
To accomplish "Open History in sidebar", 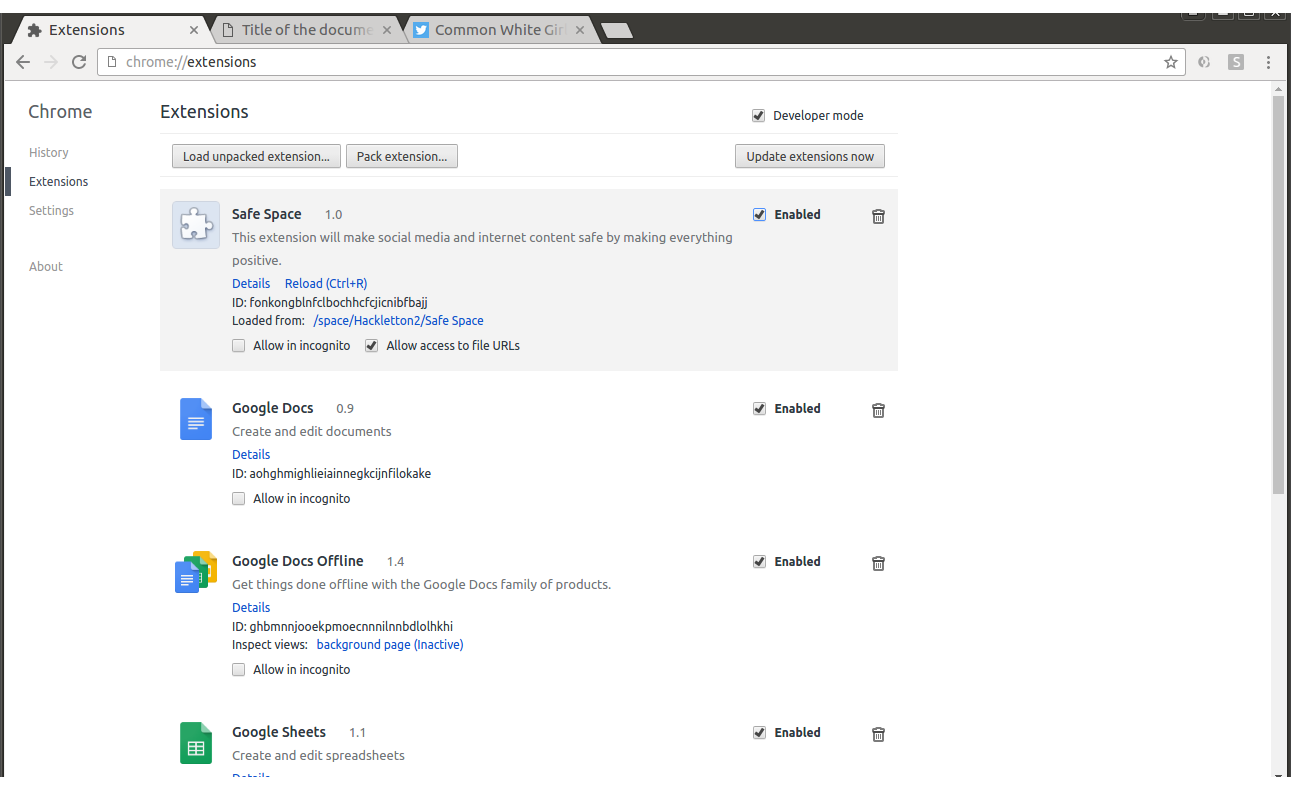I will coord(49,153).
